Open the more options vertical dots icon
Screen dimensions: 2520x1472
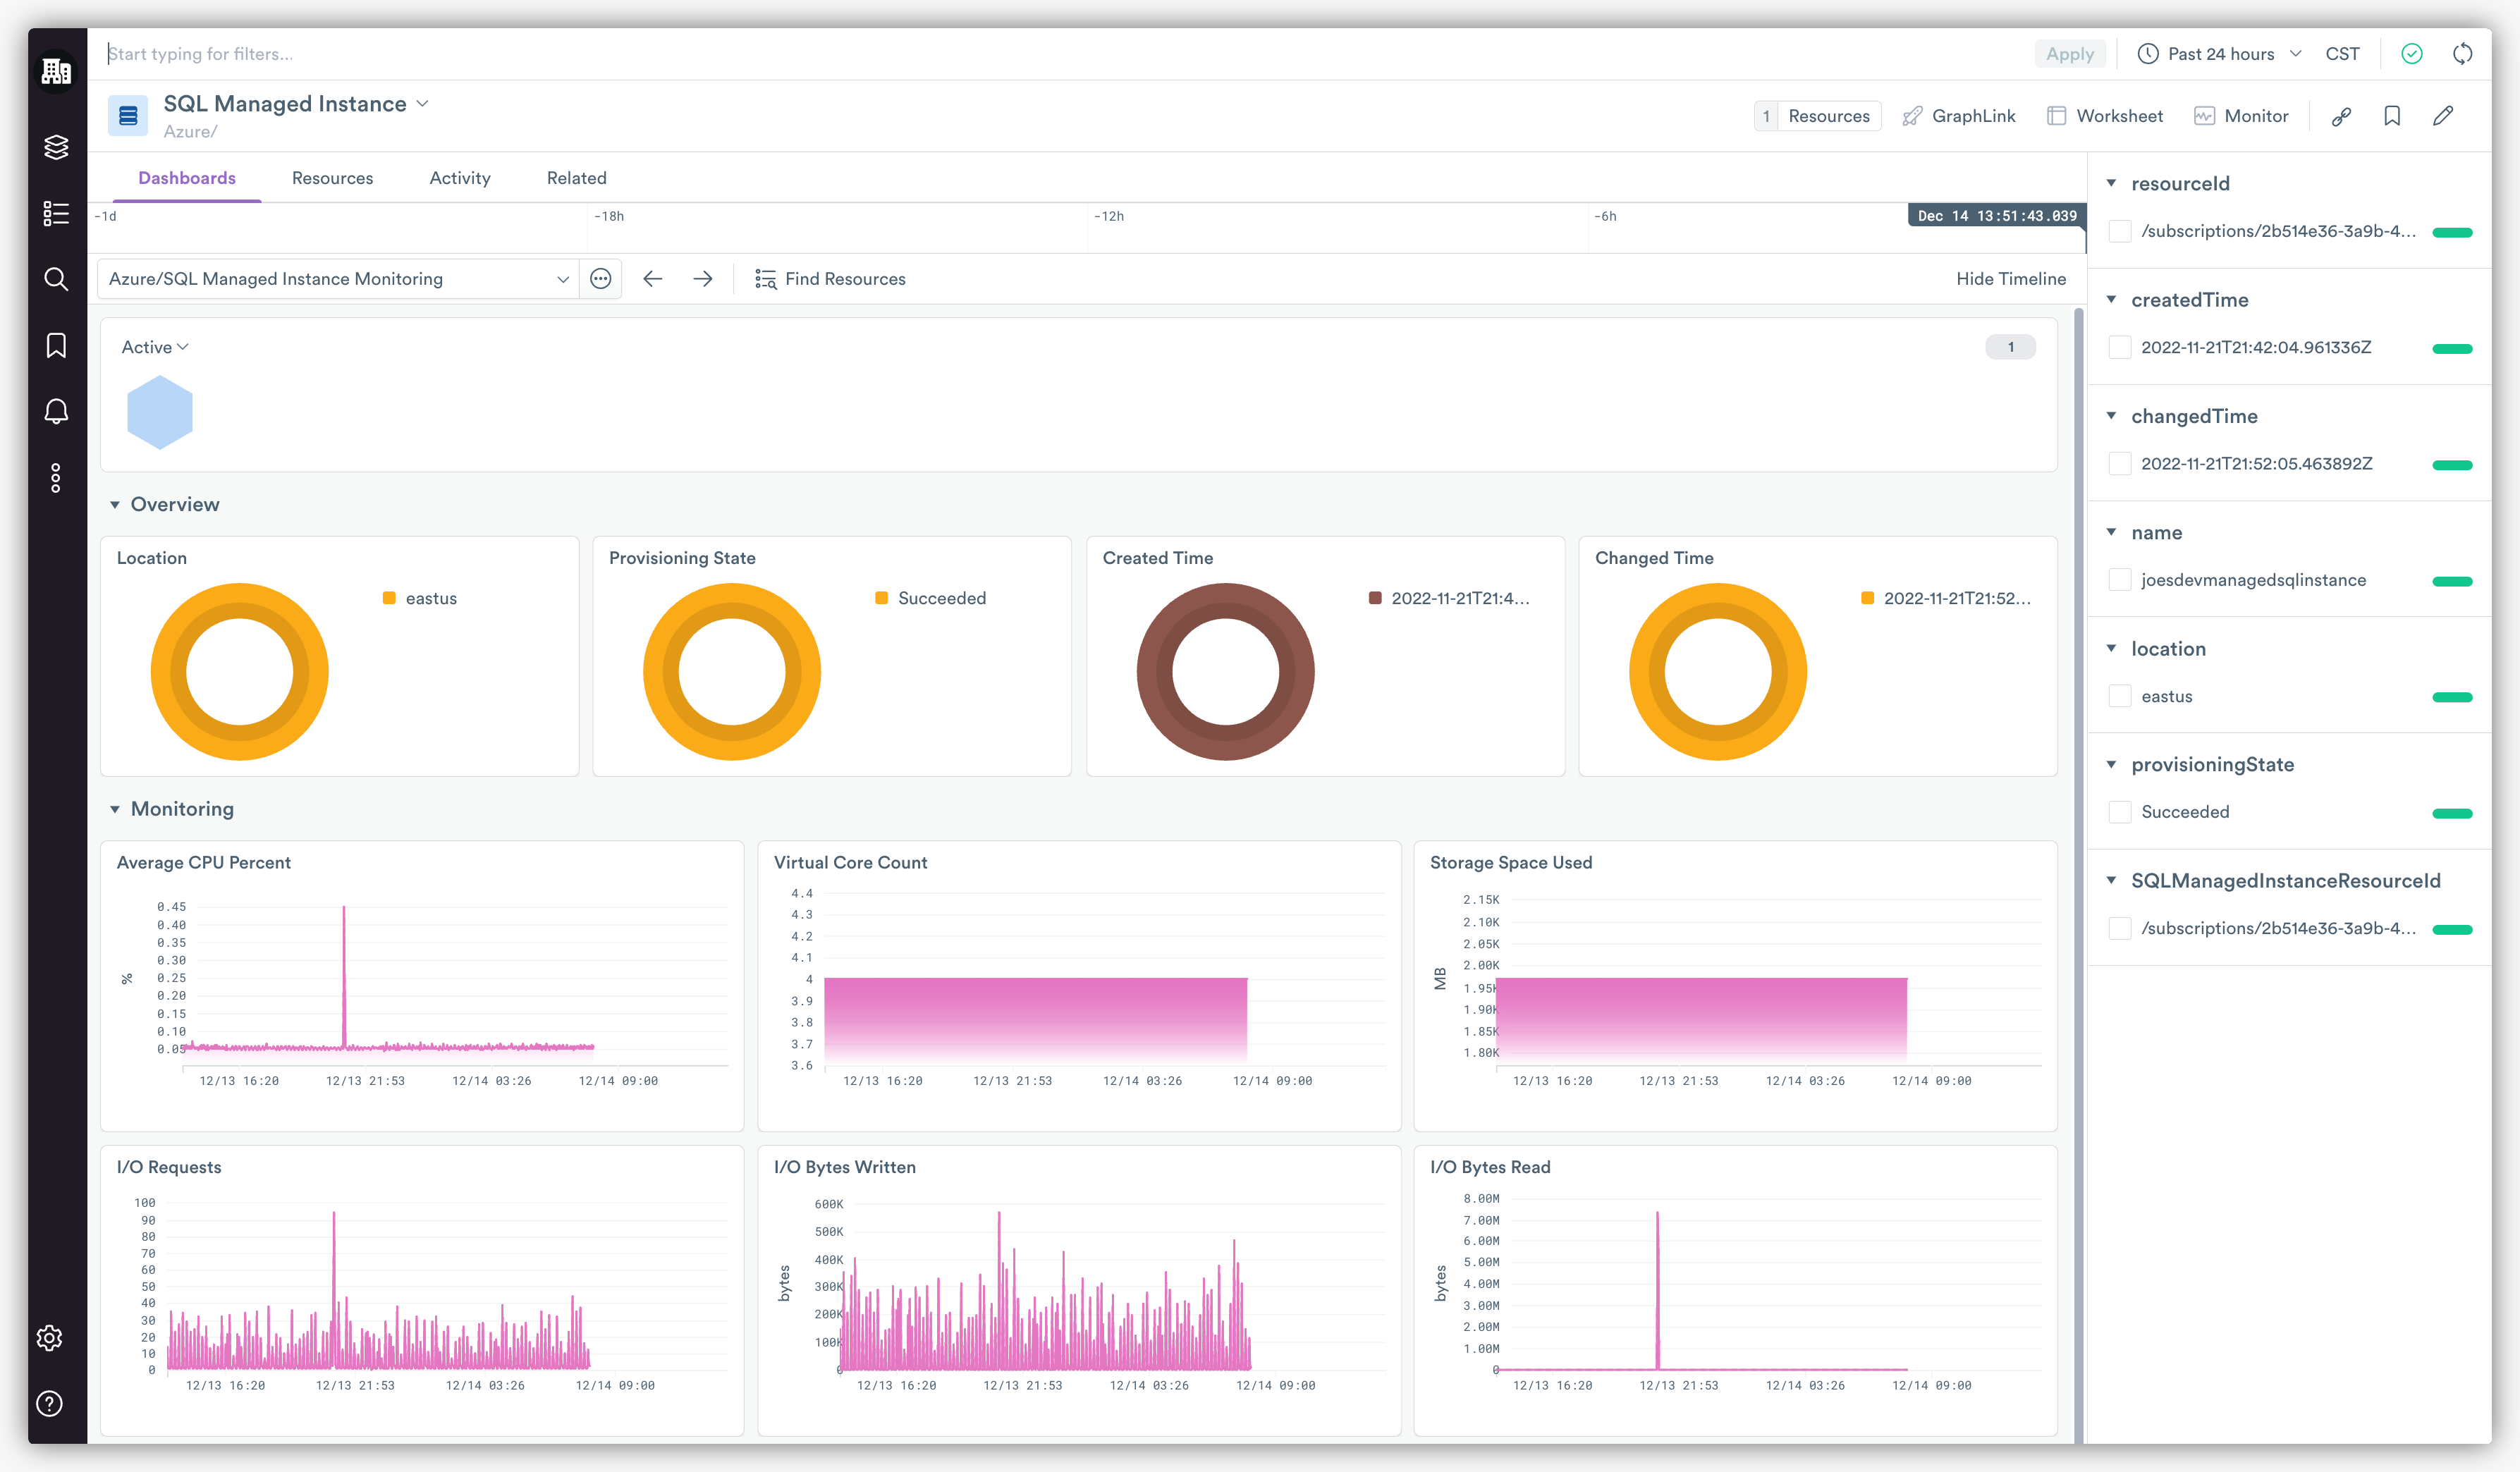56,478
